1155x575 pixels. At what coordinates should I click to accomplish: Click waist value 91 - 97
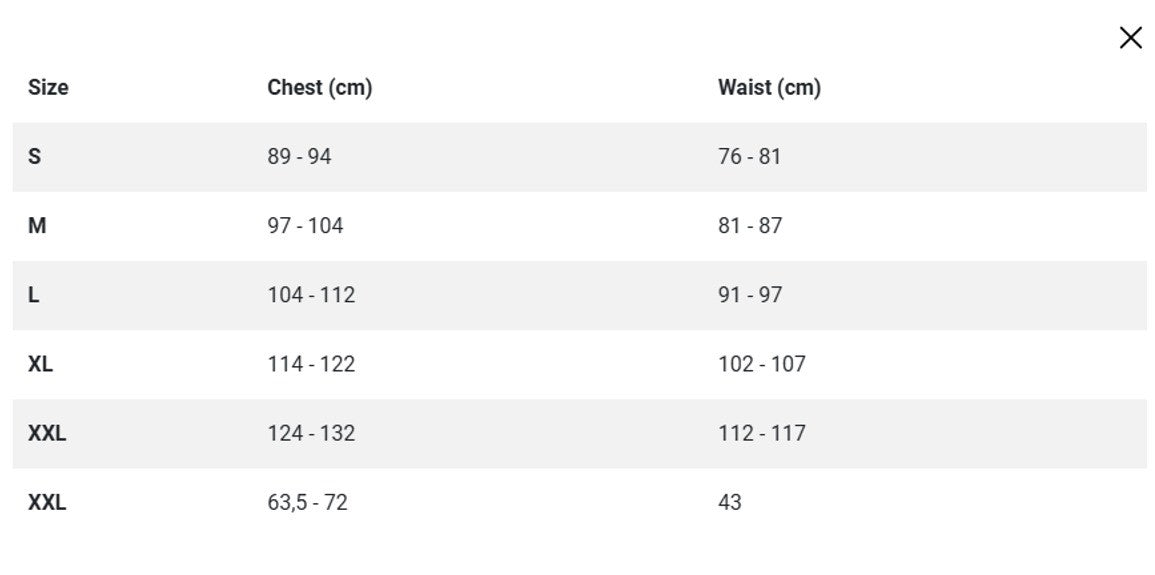(x=750, y=295)
